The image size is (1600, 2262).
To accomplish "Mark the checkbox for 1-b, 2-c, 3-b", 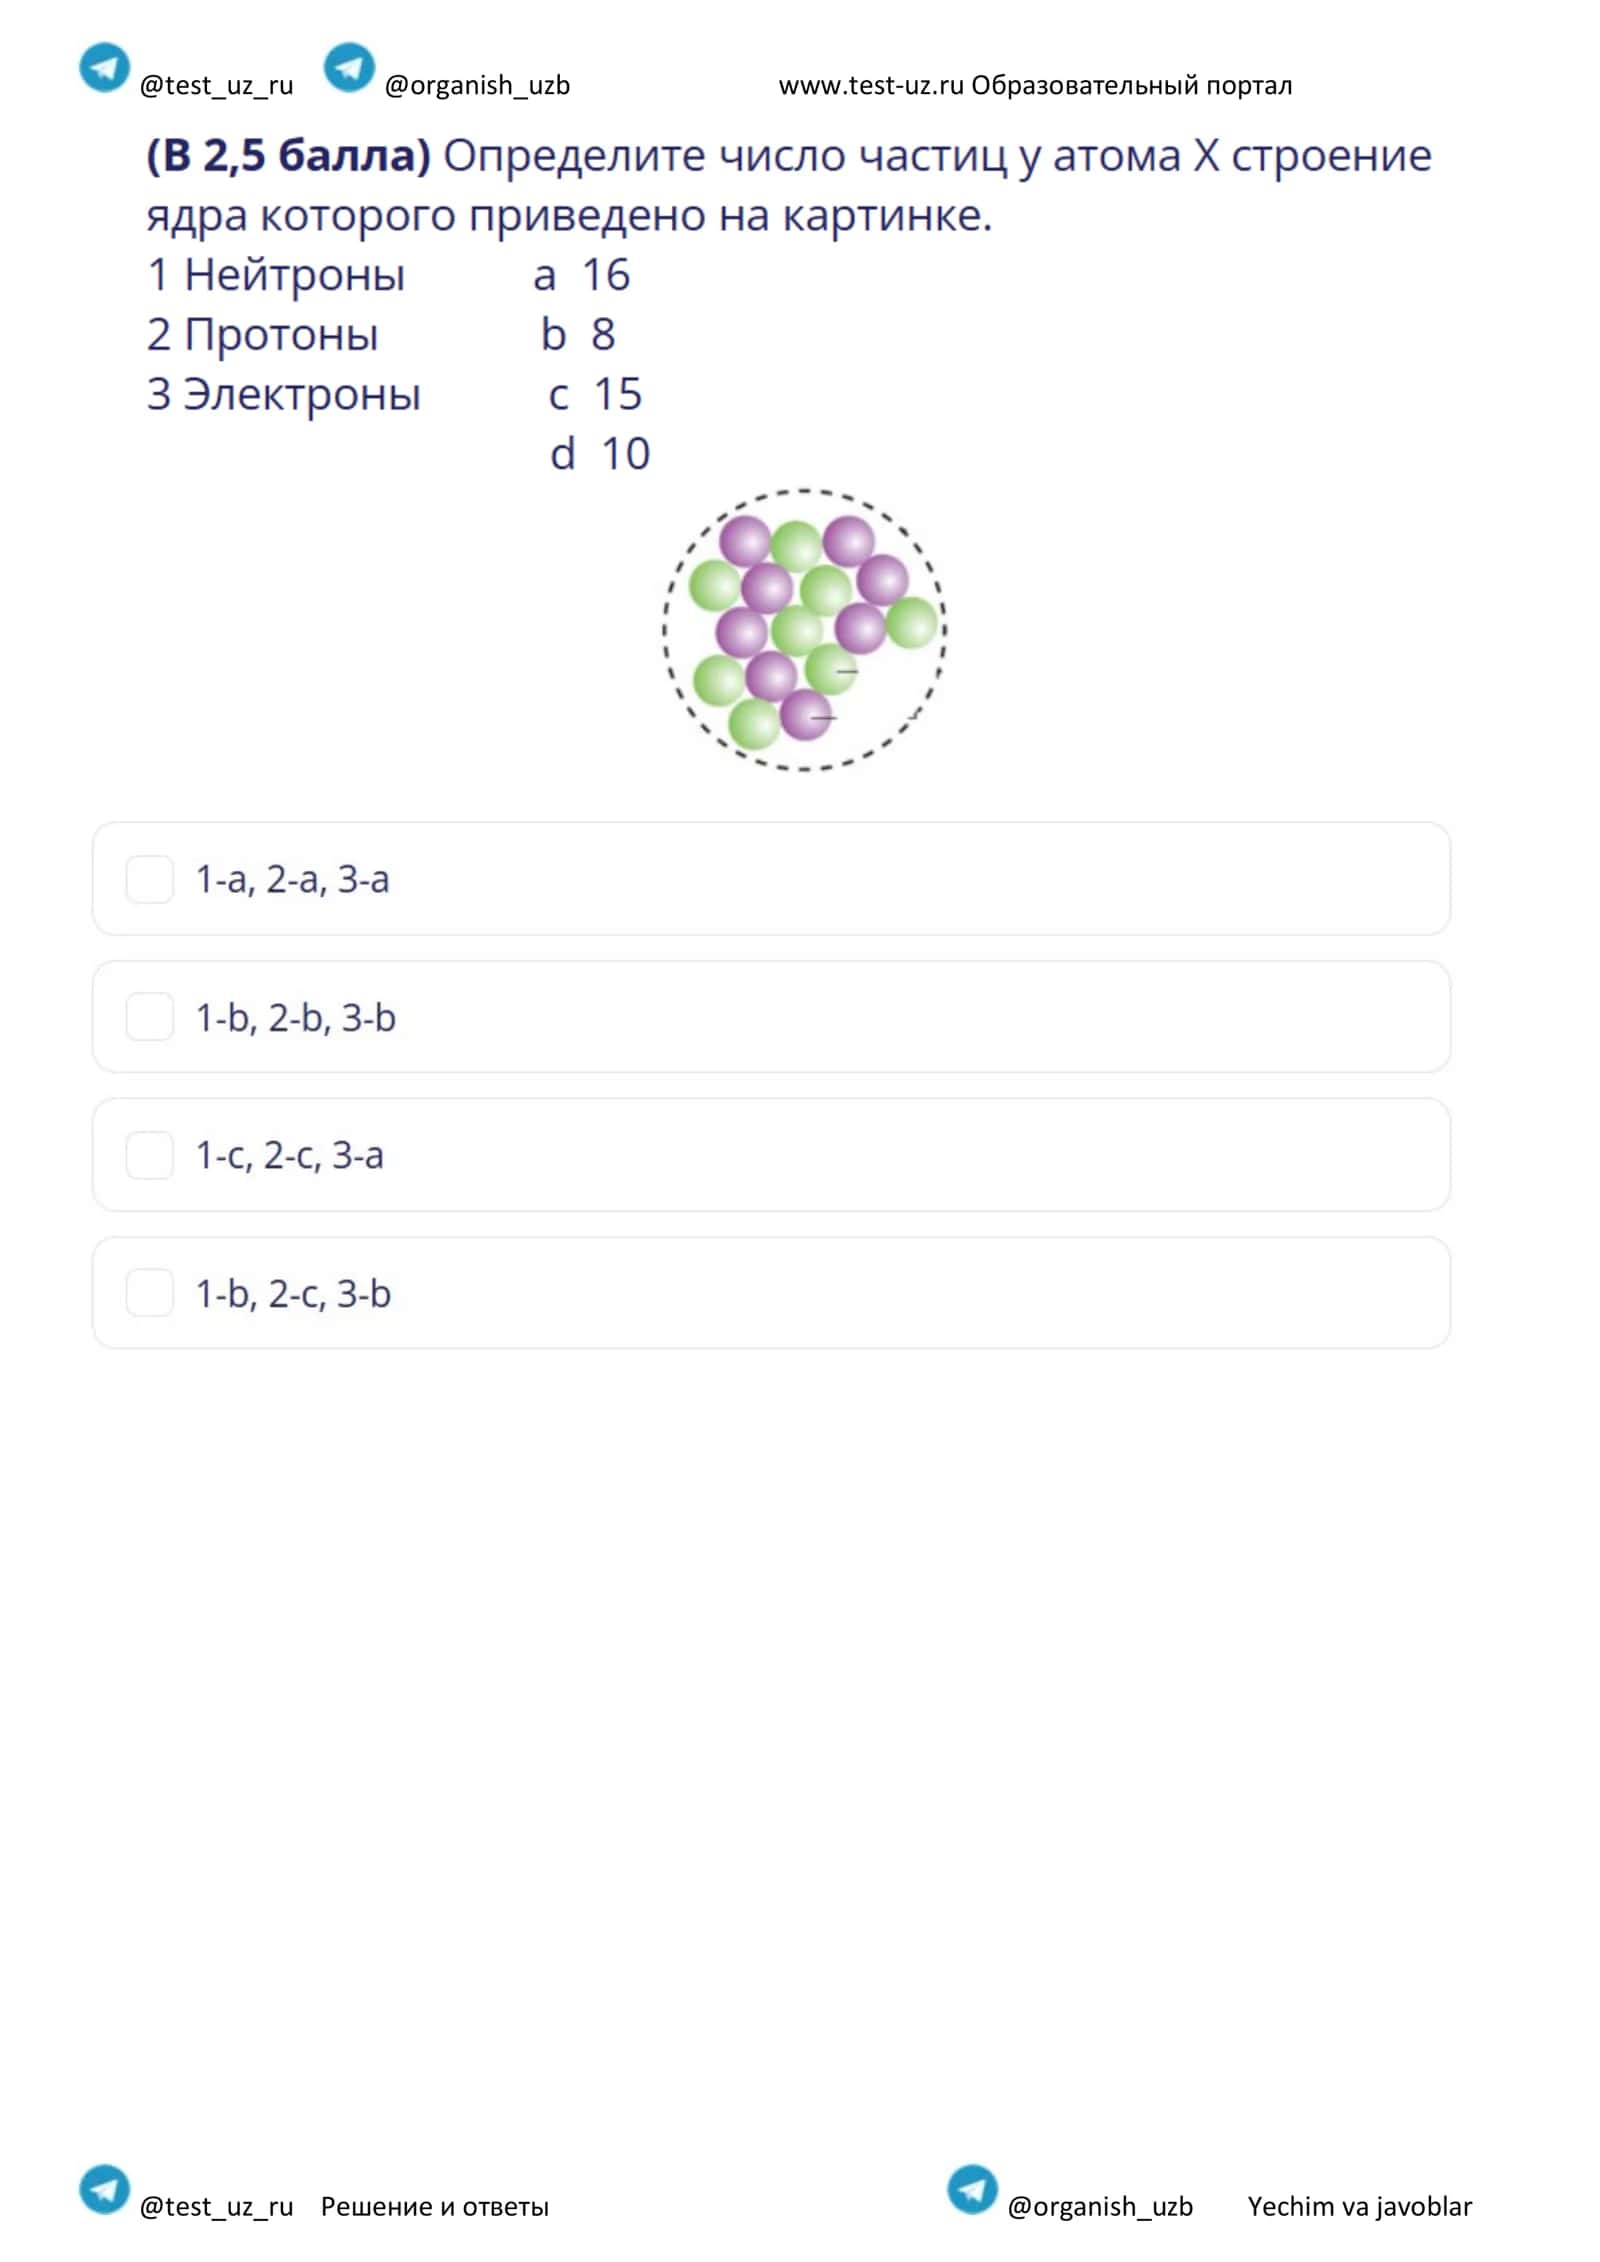I will (150, 1293).
